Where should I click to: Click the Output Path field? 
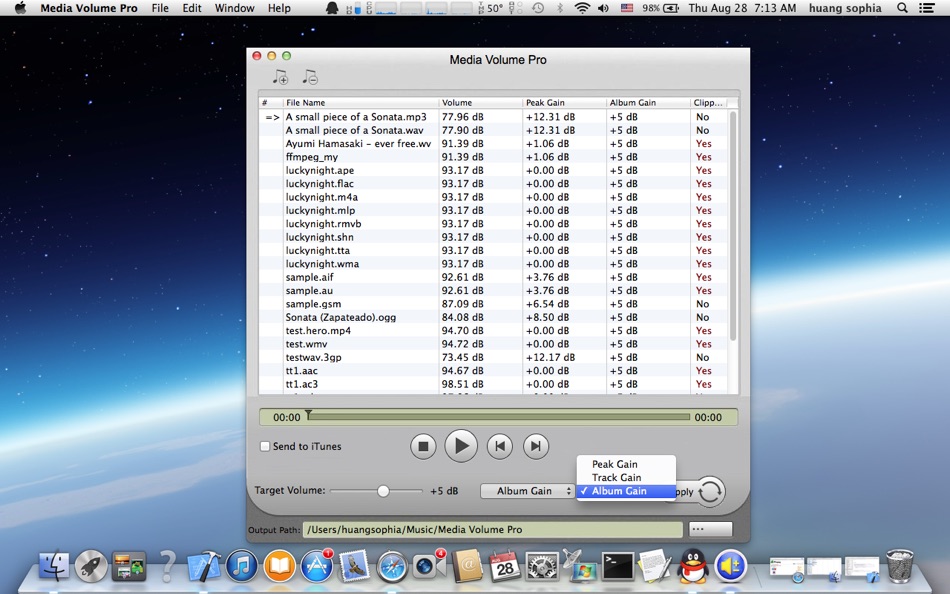493,530
